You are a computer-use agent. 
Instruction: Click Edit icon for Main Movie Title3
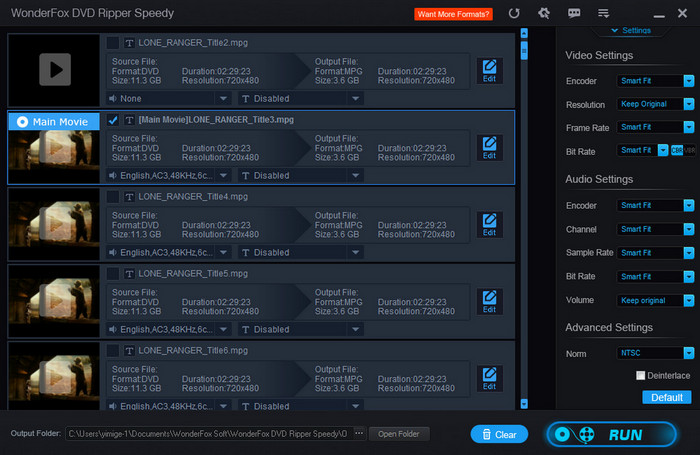(489, 148)
